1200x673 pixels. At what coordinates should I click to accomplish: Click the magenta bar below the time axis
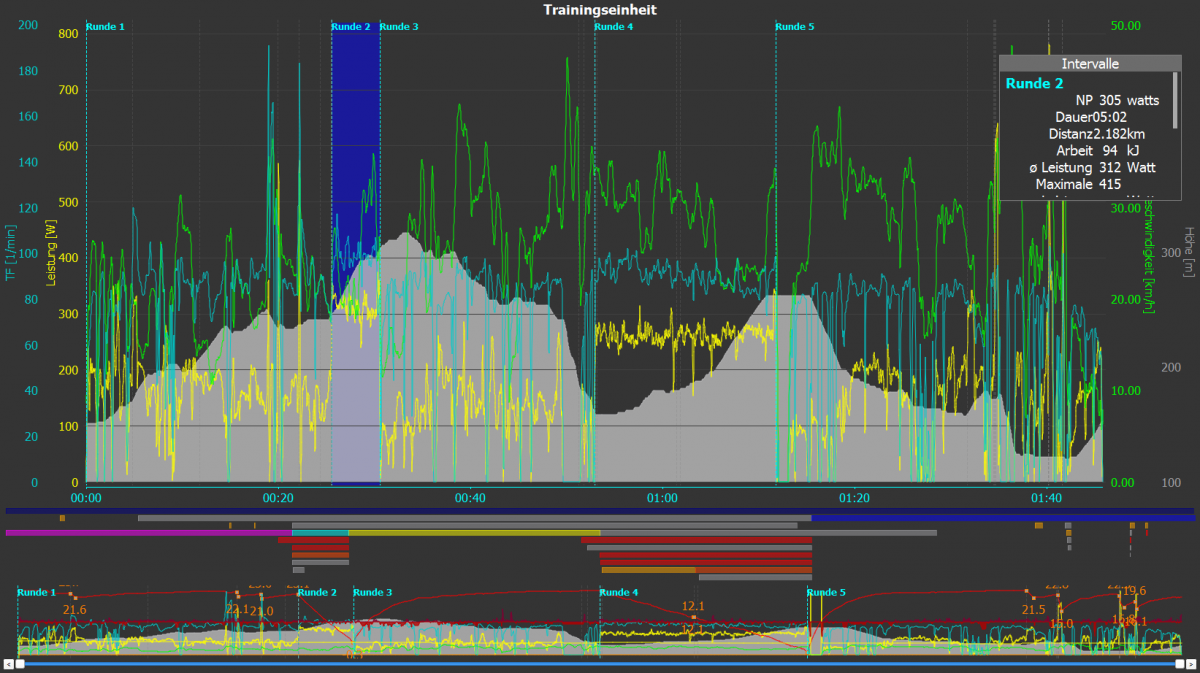[140, 533]
